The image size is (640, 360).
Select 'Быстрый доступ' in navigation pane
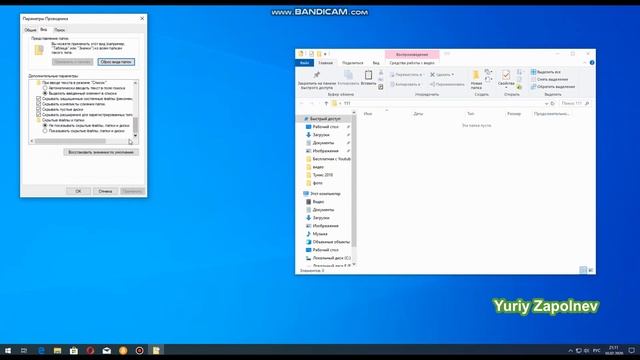point(324,119)
